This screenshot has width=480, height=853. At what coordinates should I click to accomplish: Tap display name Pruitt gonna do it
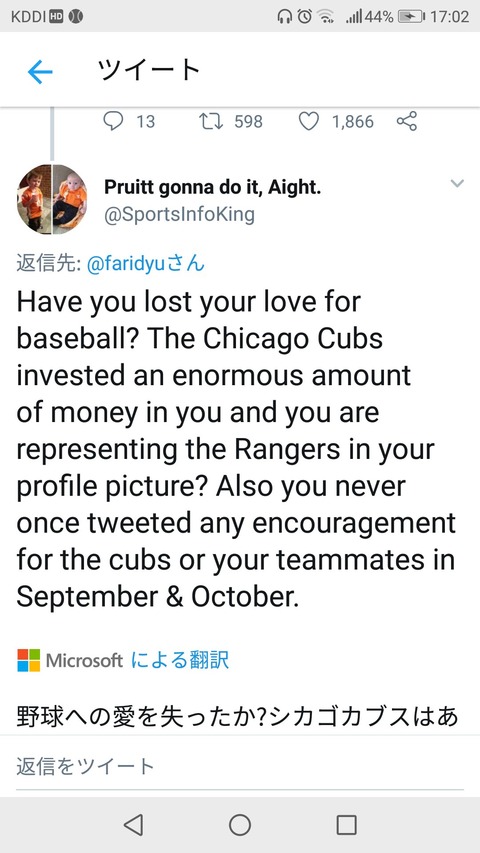click(x=212, y=188)
